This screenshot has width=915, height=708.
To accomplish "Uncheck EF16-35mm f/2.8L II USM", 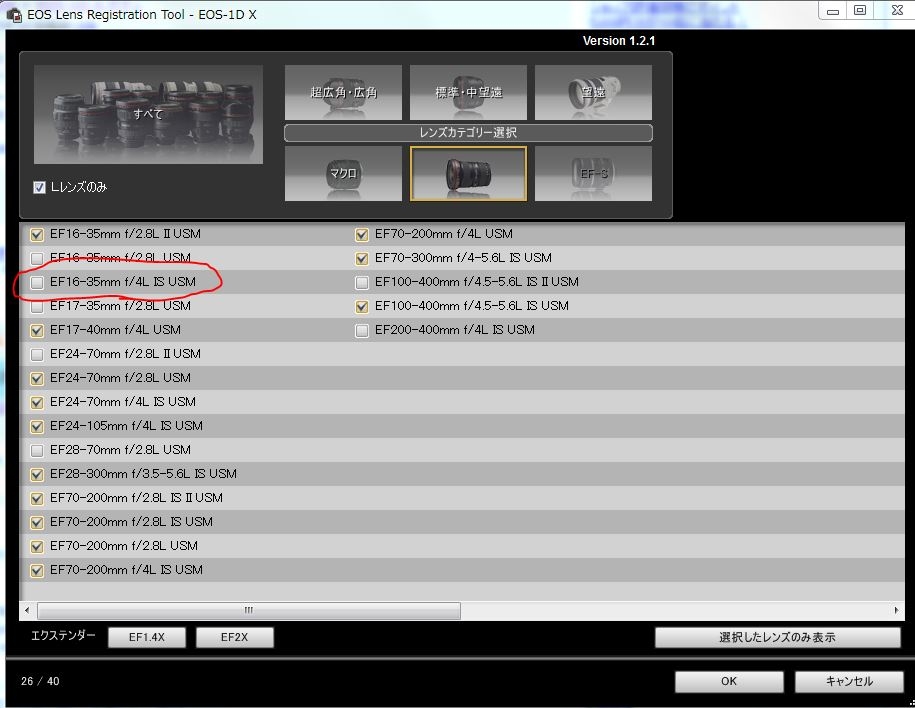I will (x=37, y=235).
